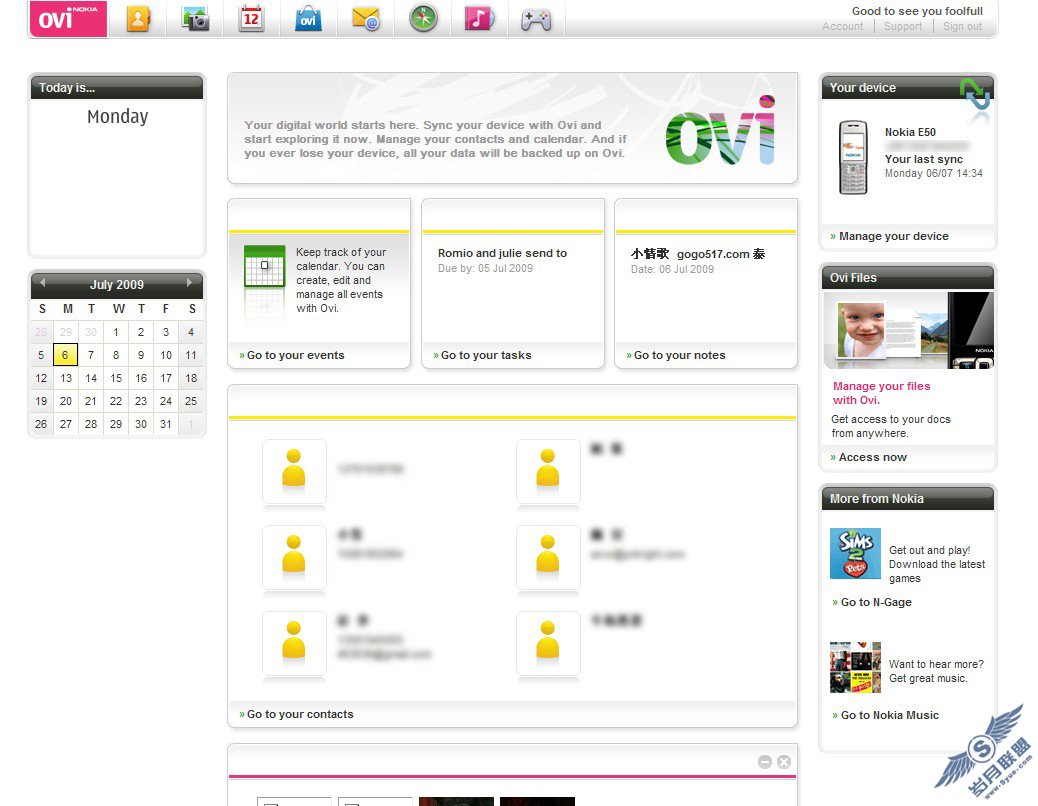
Task: Click the Nokia E50 phone image
Action: click(x=853, y=157)
